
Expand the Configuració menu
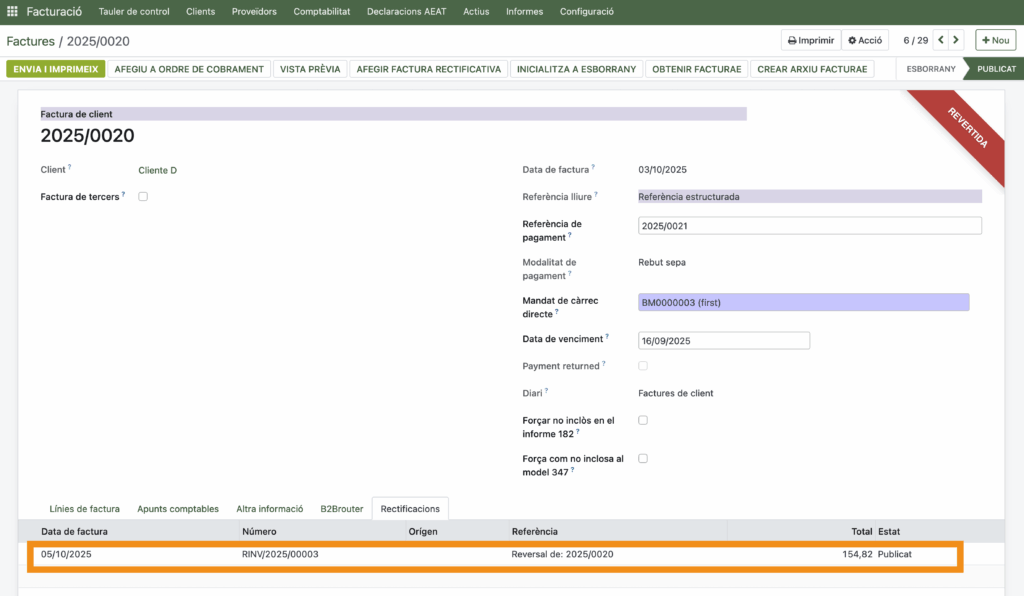point(586,12)
